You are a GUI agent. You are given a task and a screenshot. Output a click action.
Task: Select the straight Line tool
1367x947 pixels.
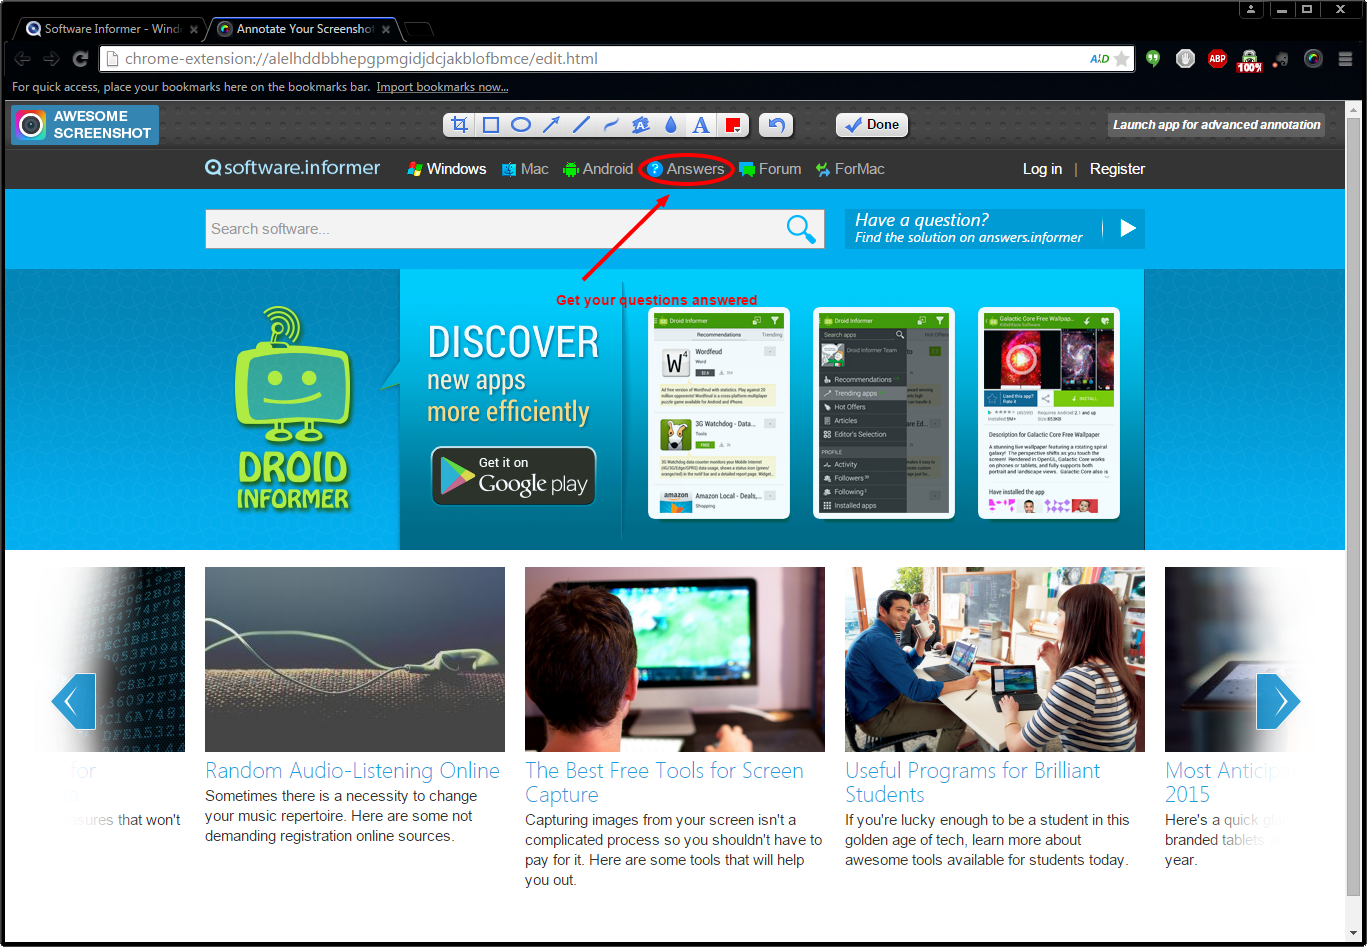click(581, 125)
